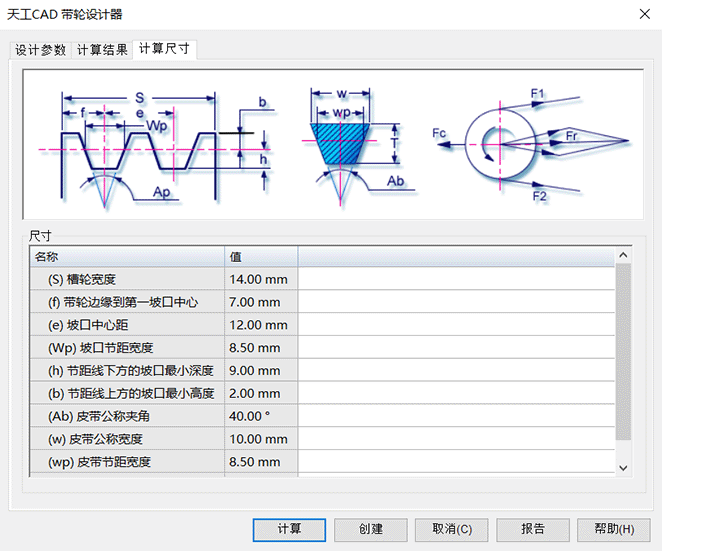Select the 计算尺寸 tab

coord(164,49)
